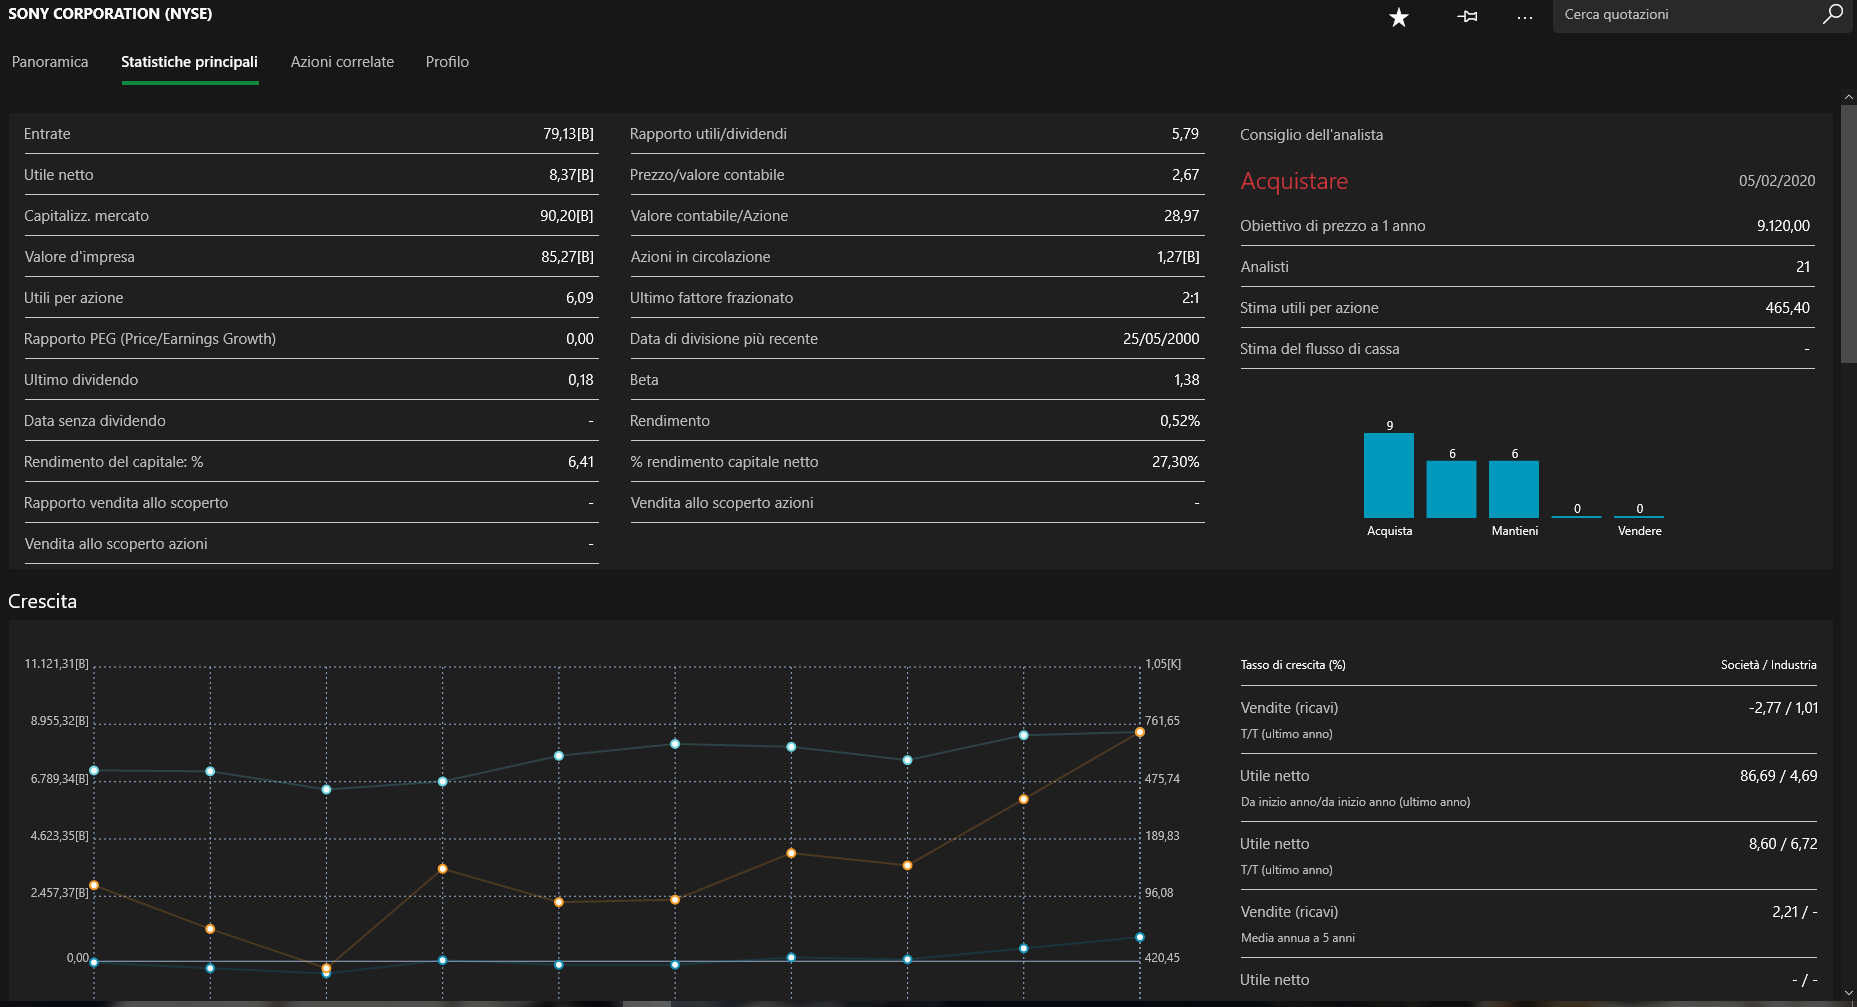Switch to the Panoramica tab
Image resolution: width=1857 pixels, height=1007 pixels.
click(x=50, y=62)
